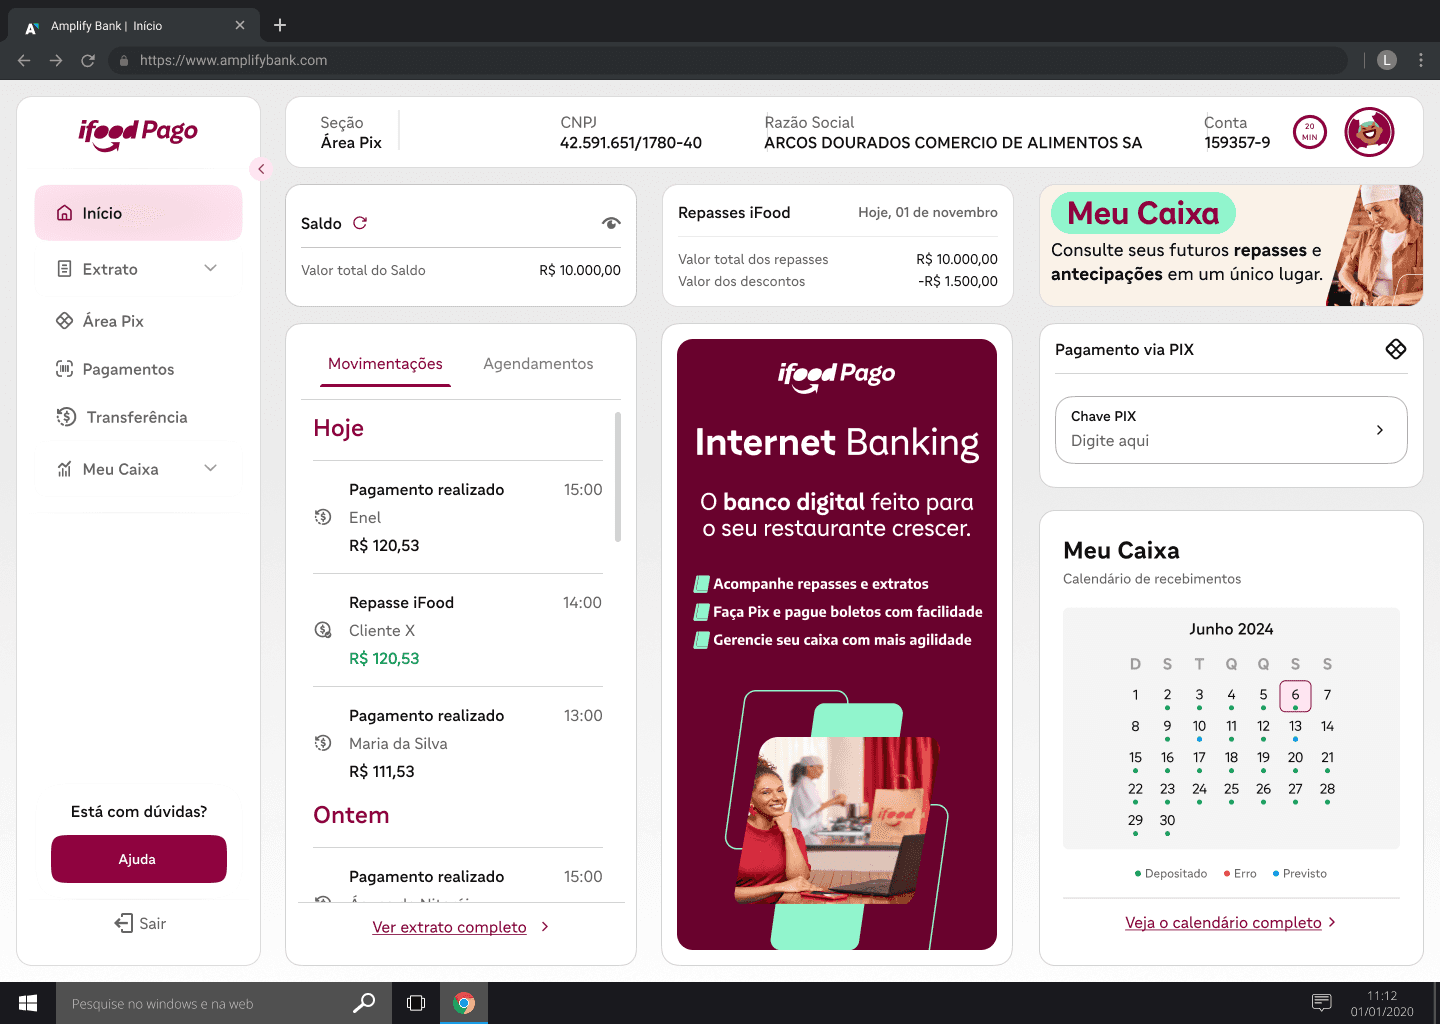Screen dimensions: 1440x1024
Task: Click the Sair logout icon
Action: tap(124, 923)
